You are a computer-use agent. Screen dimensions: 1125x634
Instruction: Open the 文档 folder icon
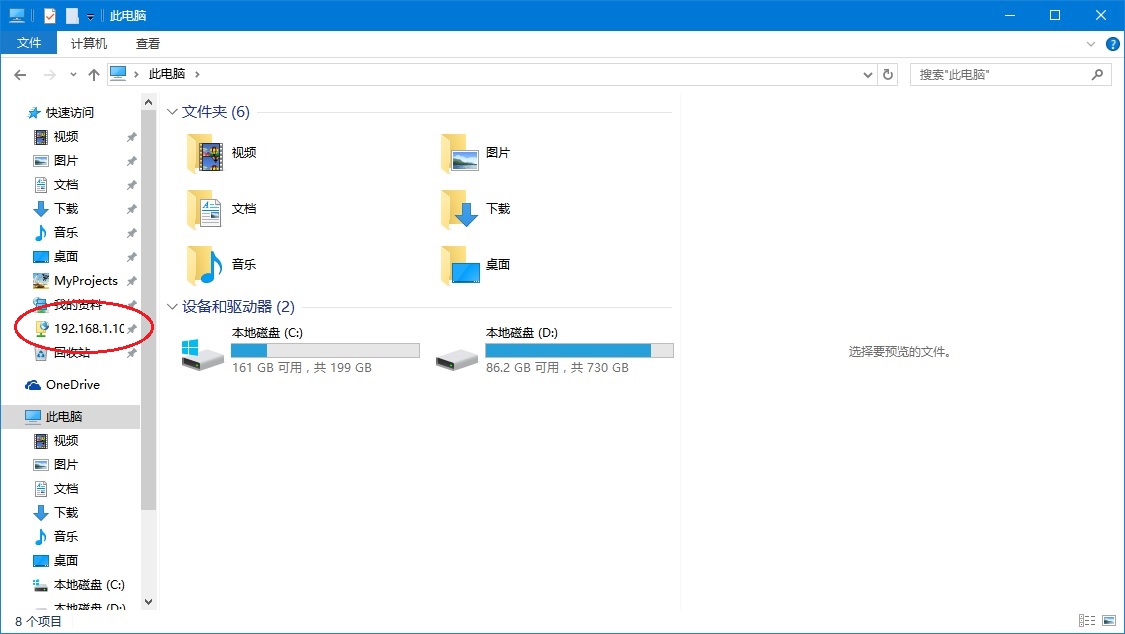(205, 209)
